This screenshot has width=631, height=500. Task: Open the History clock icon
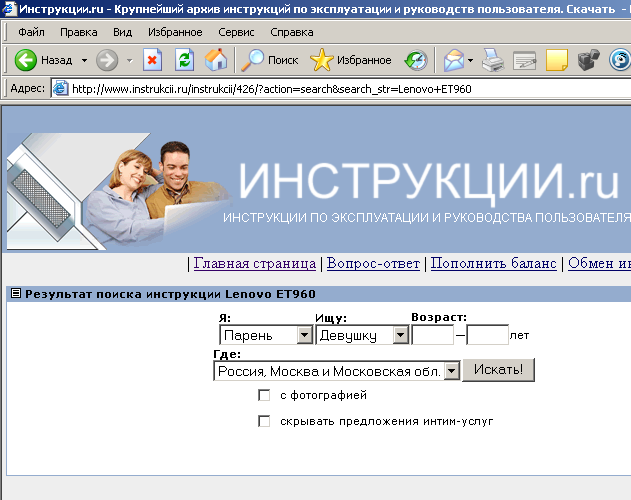point(415,61)
